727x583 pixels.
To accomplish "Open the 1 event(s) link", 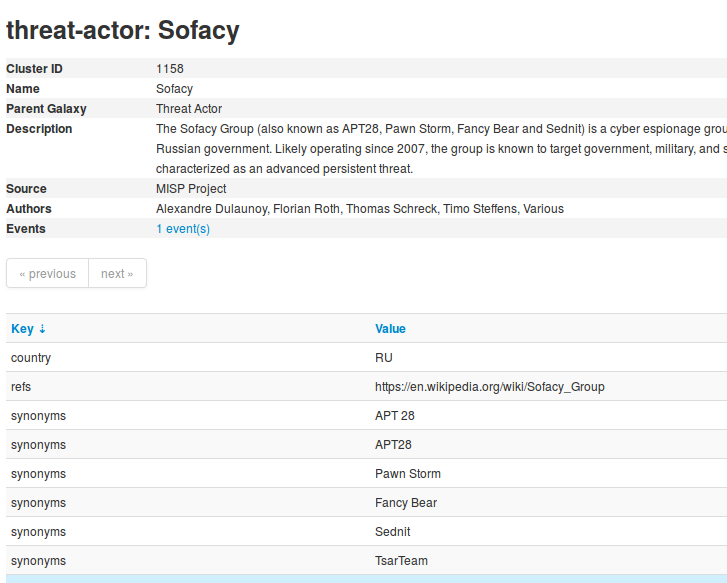I will click(183, 229).
